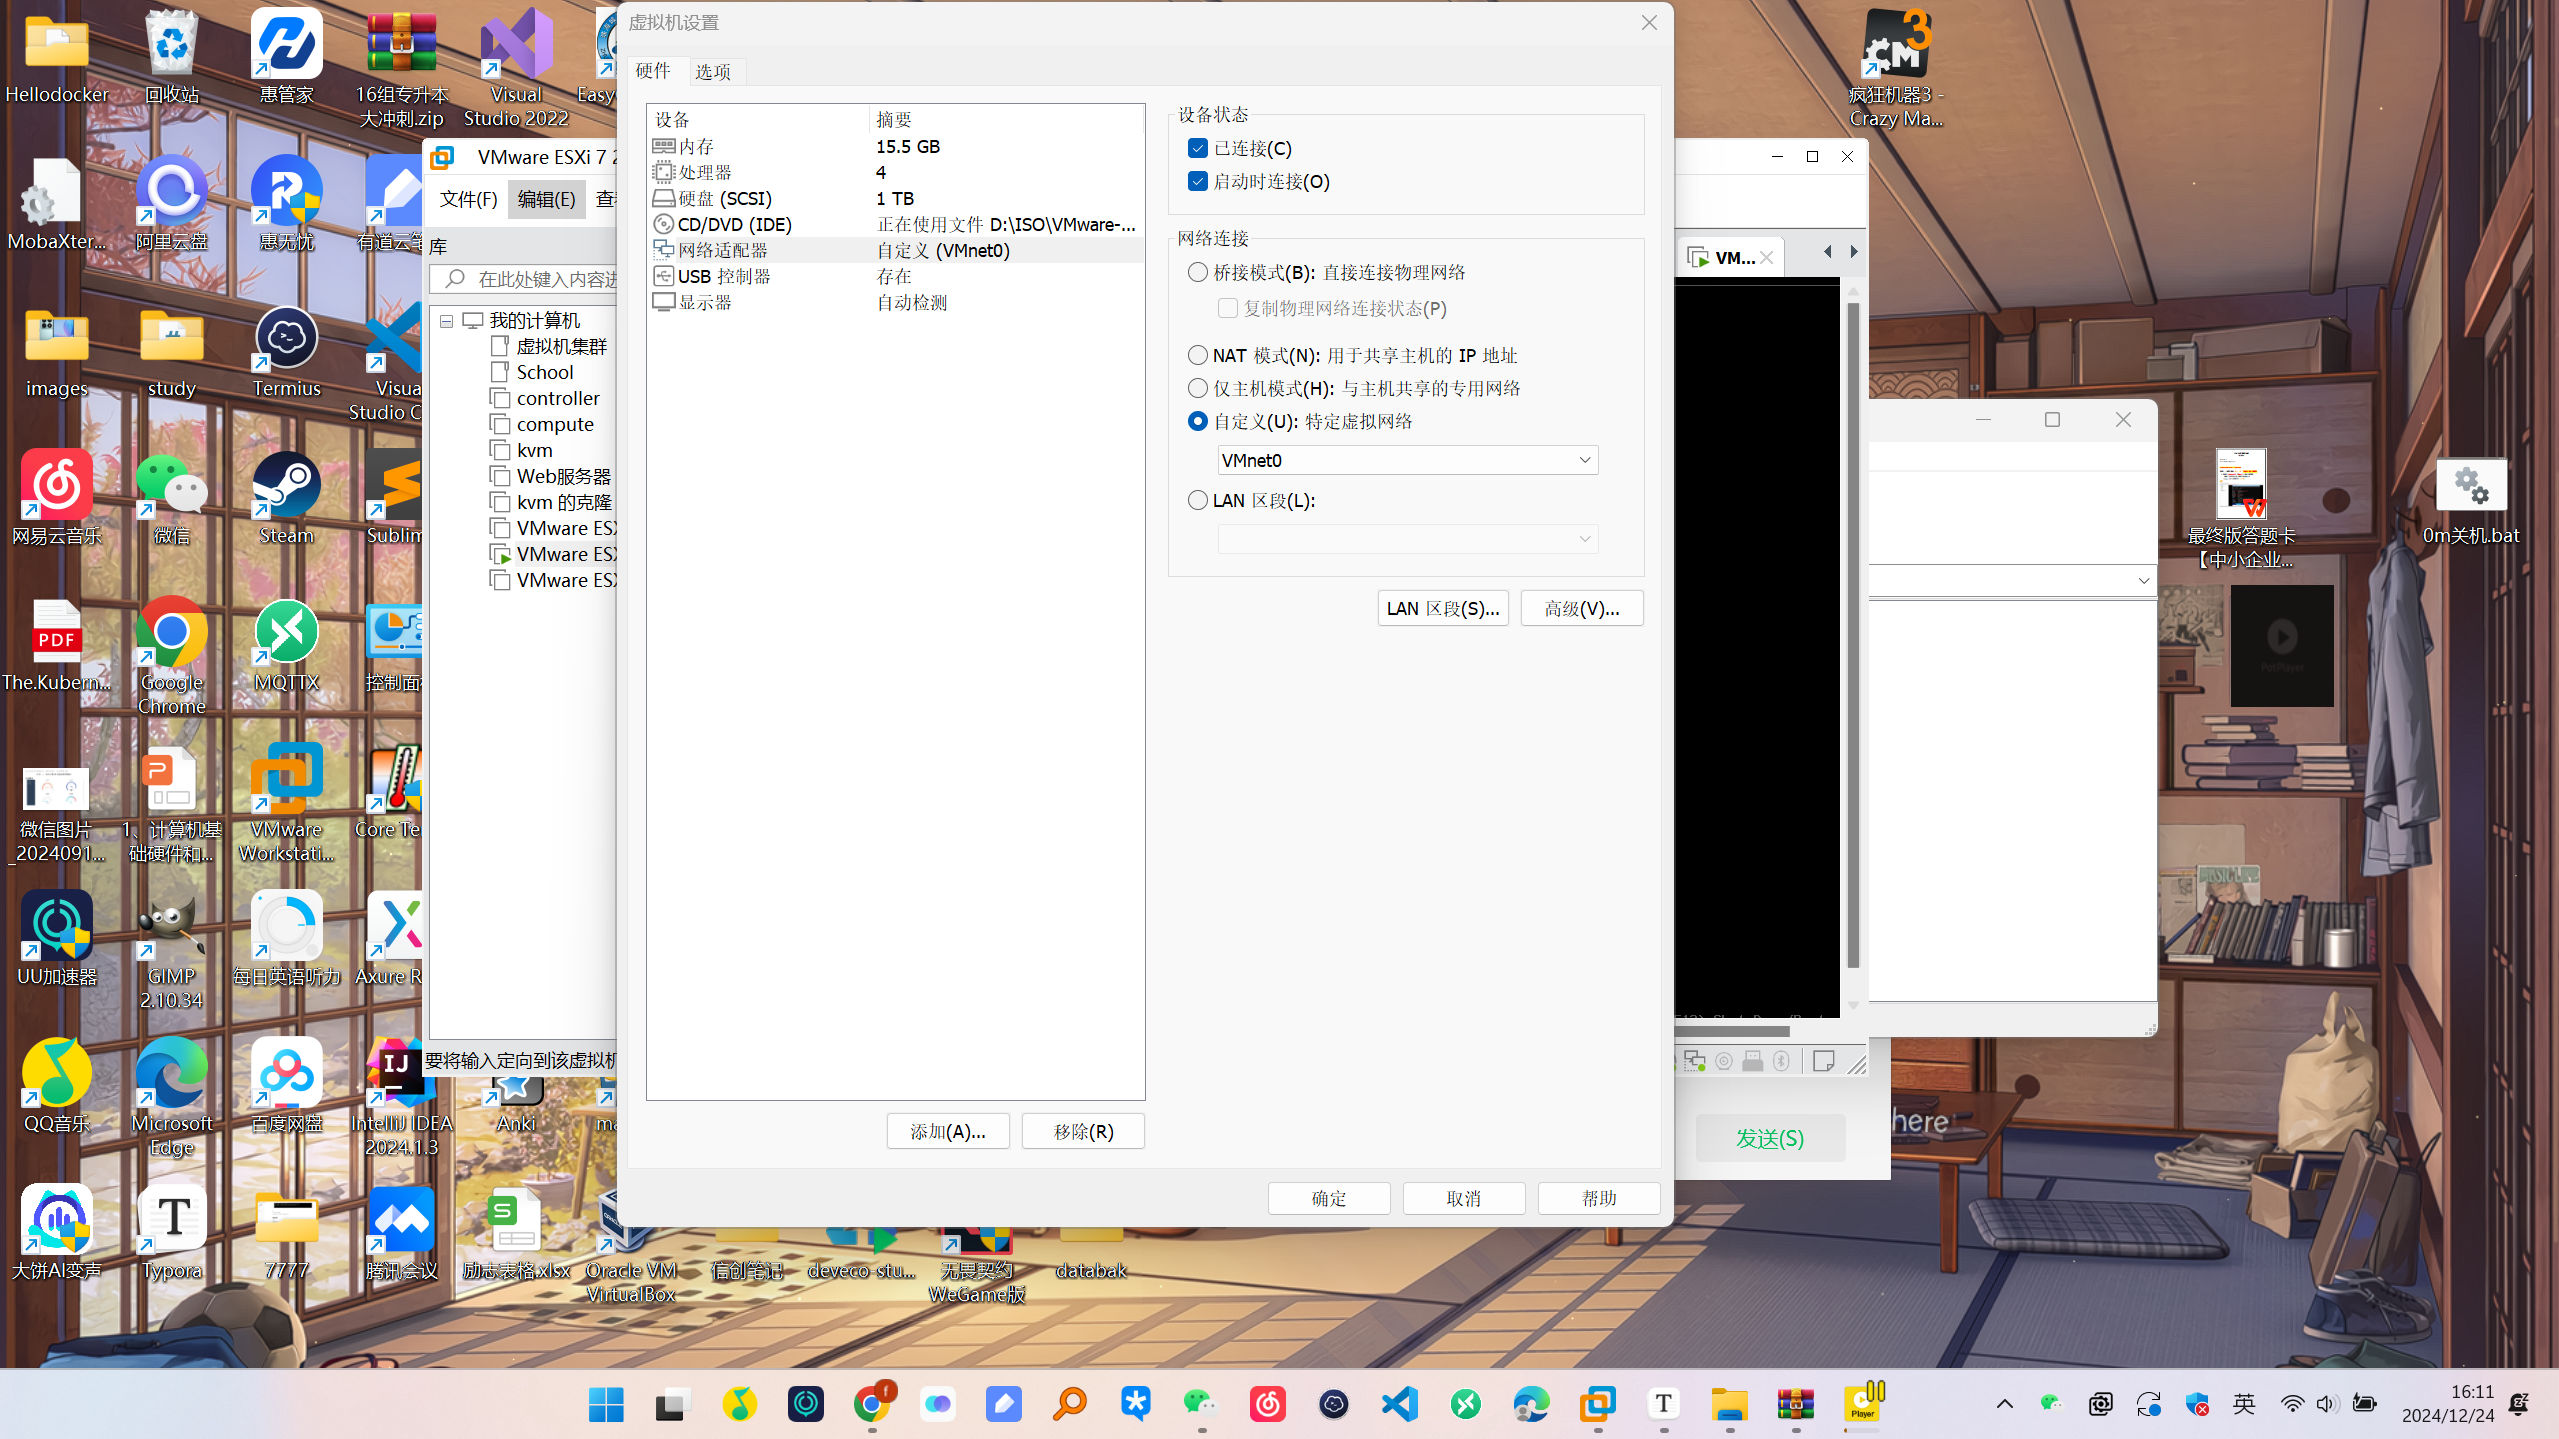2559x1439 pixels.
Task: Open the GIMP 2.10.34 desktop icon
Action: (x=171, y=950)
